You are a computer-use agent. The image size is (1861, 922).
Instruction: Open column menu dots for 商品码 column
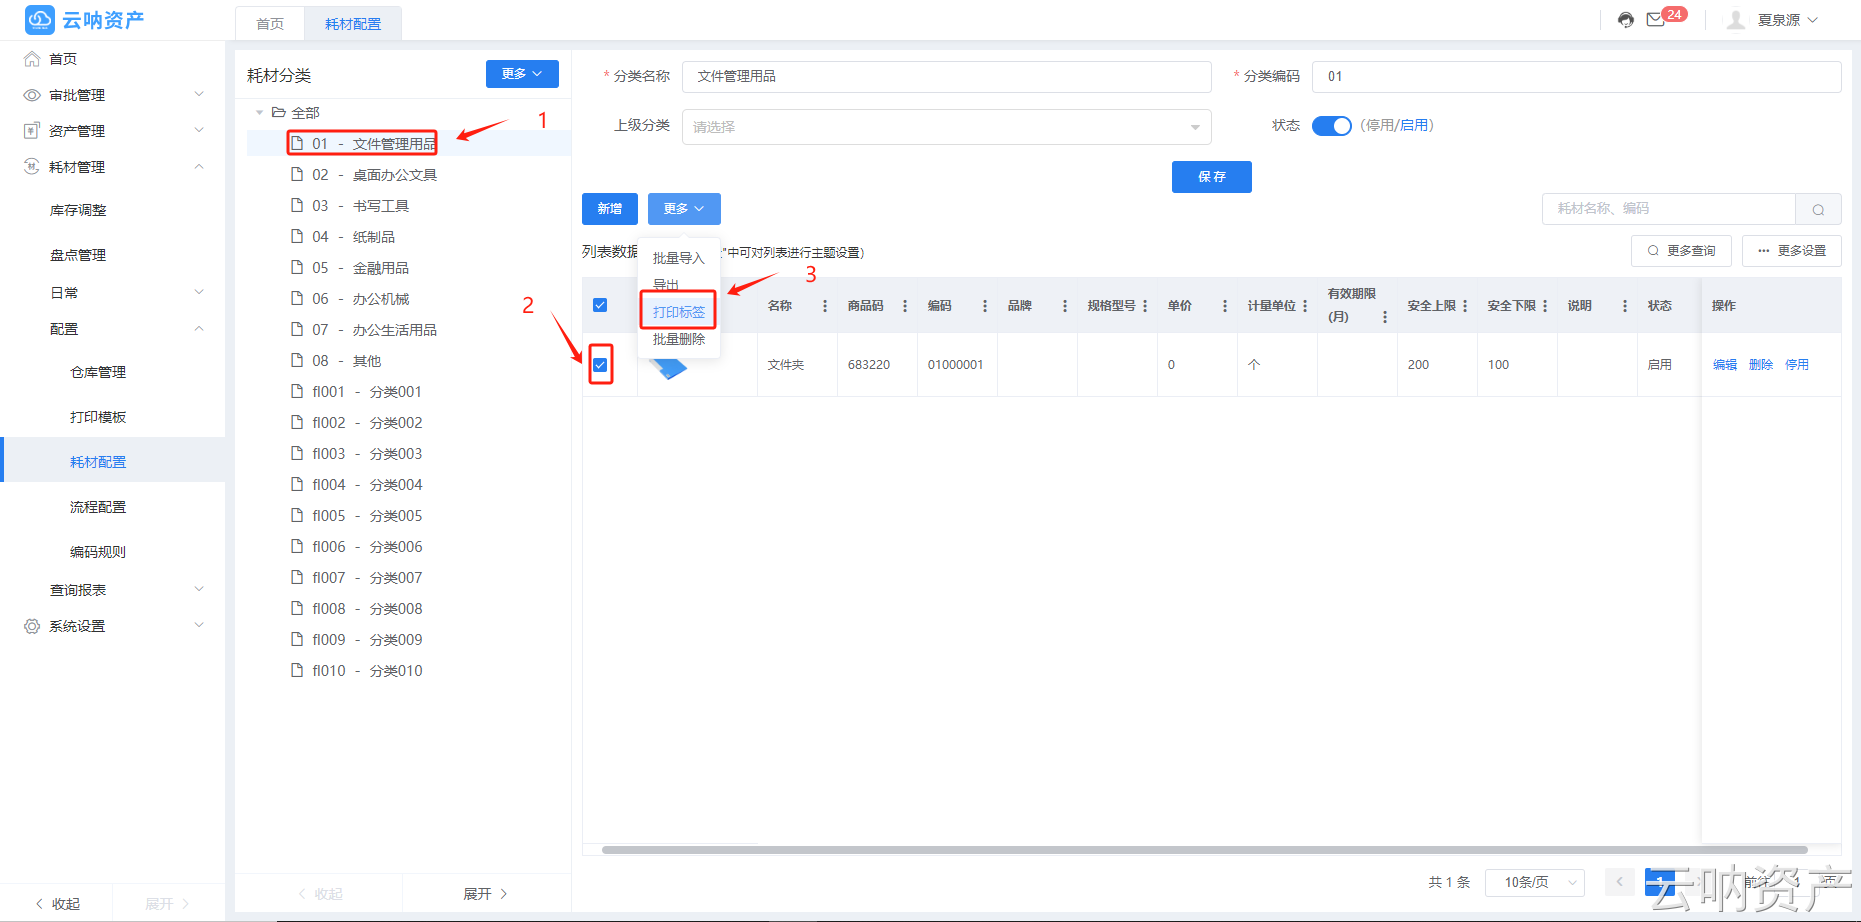point(905,306)
